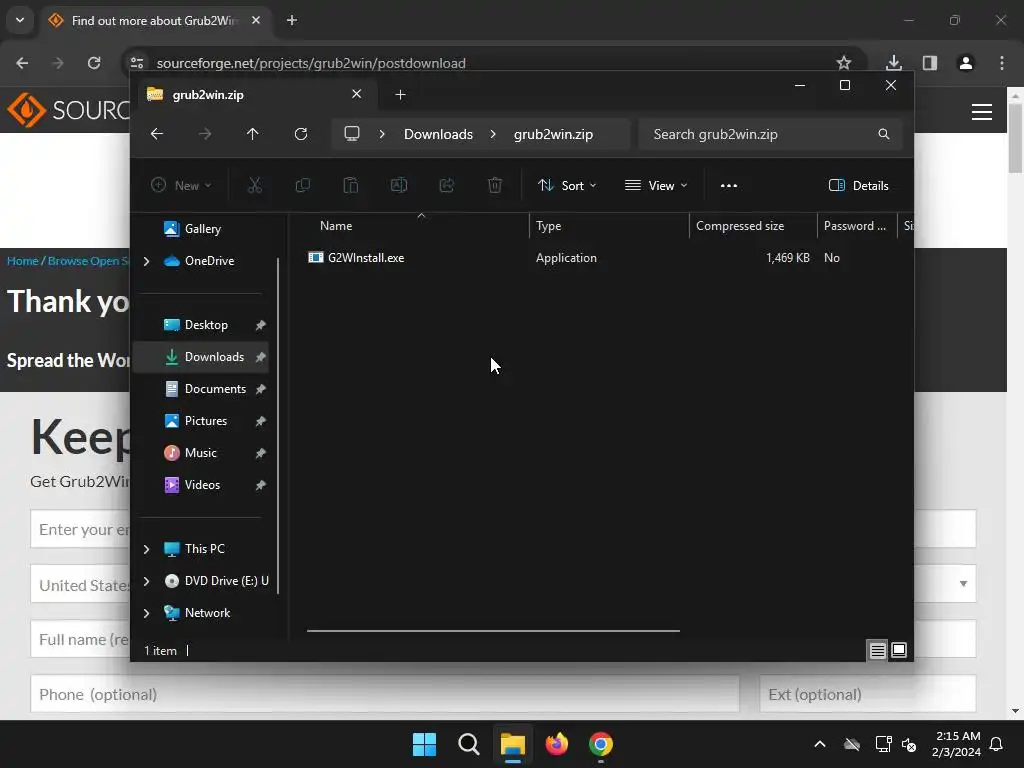Click Chrome icon in taskbar
Viewport: 1024px width, 768px height.
coord(601,744)
